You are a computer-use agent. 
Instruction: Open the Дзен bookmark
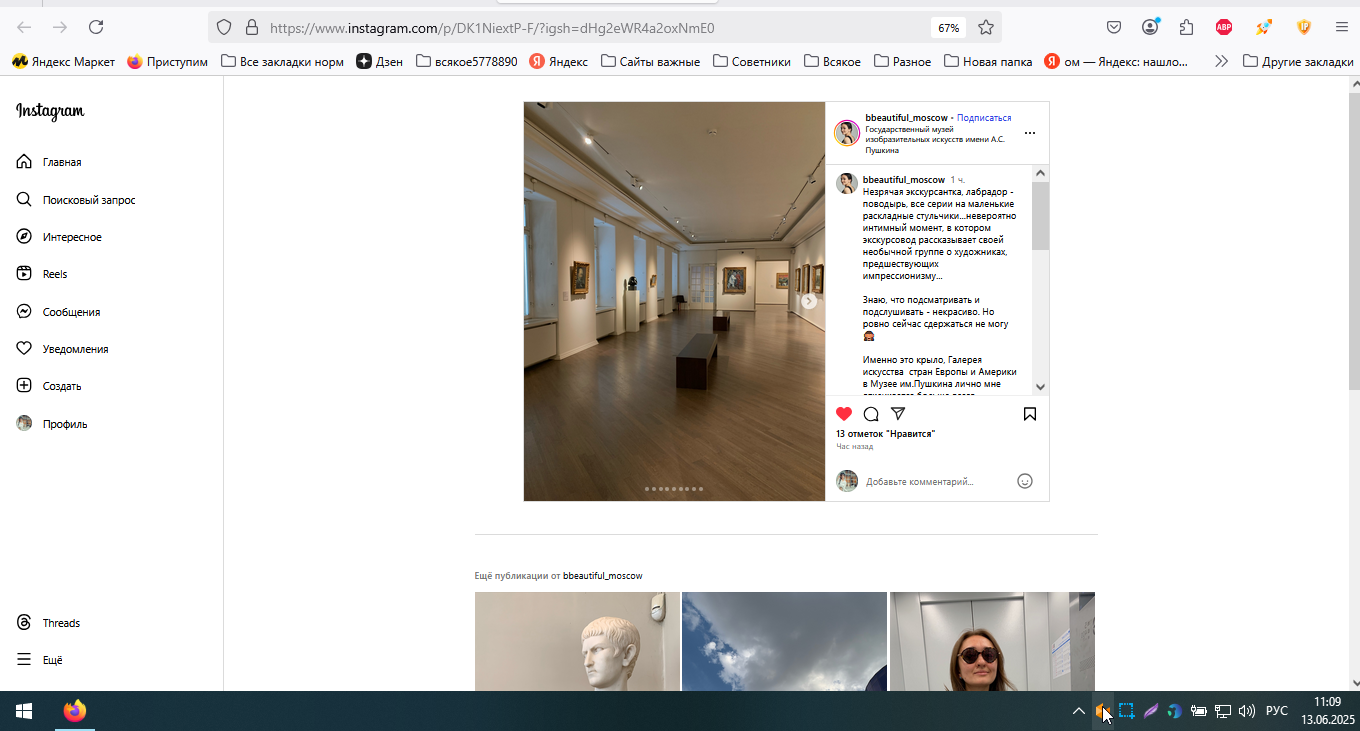(x=379, y=61)
